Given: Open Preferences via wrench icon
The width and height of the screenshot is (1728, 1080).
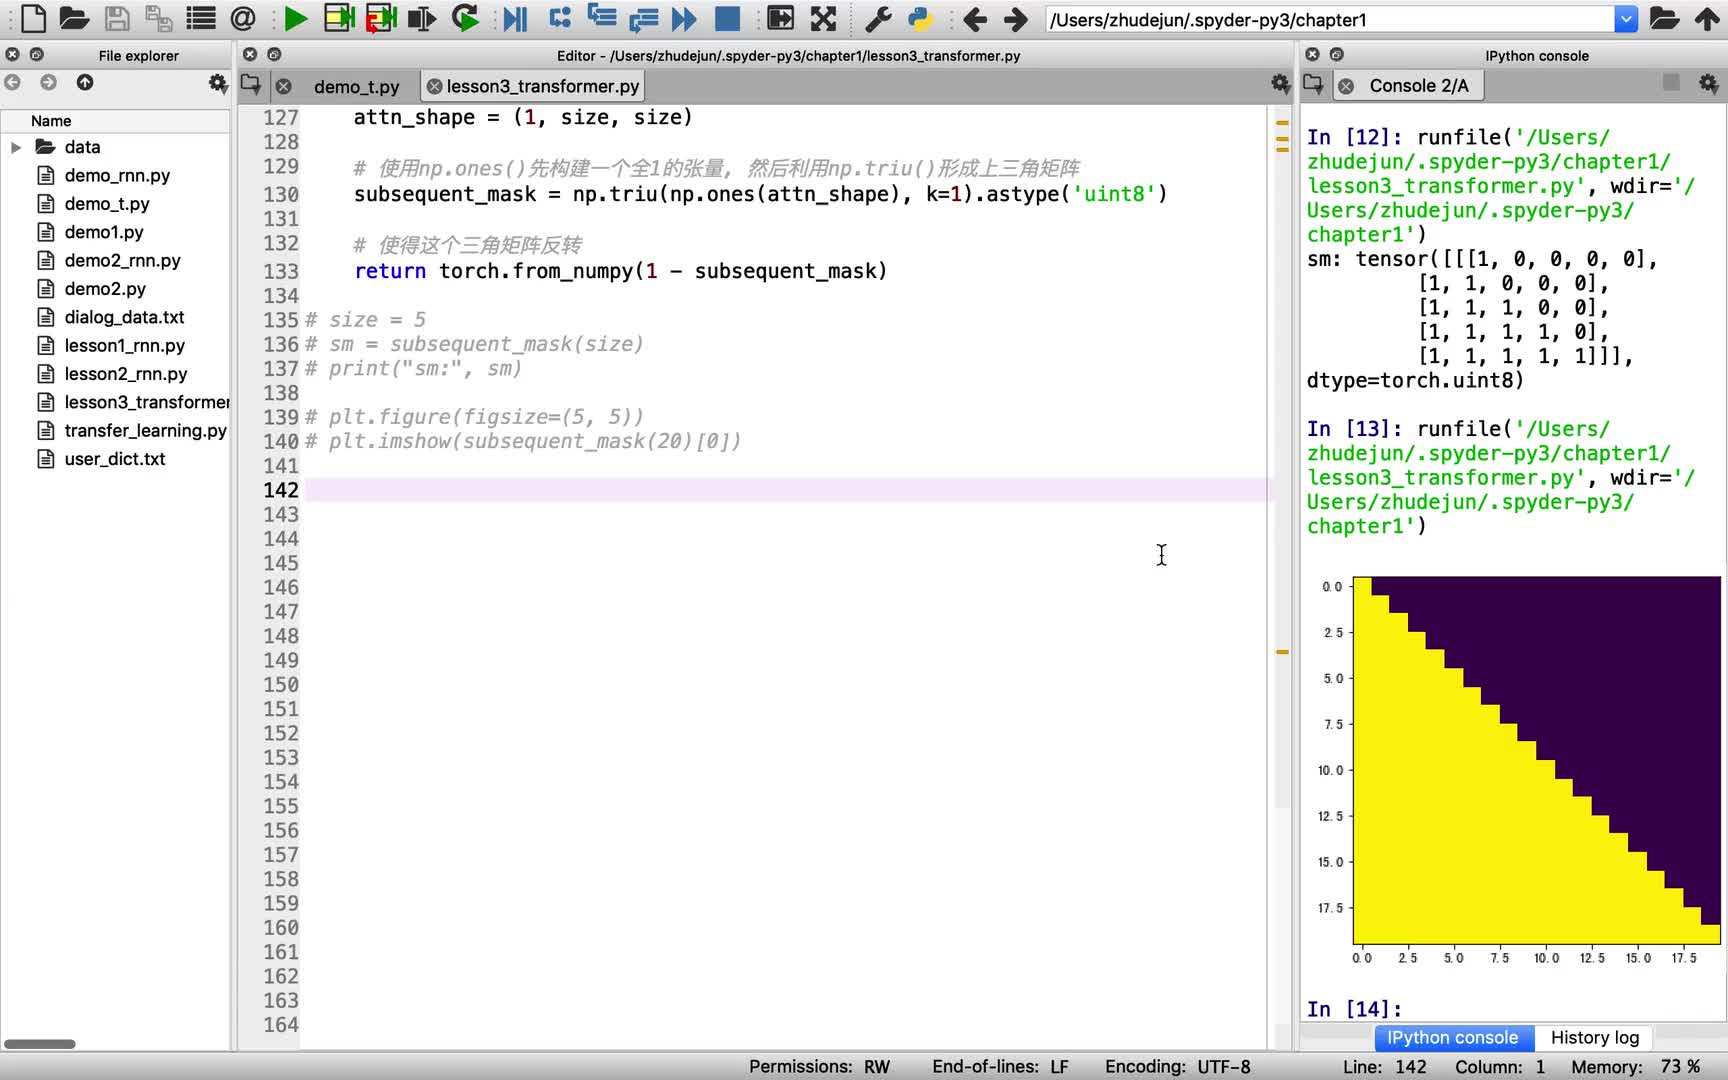Looking at the screenshot, I should click(x=878, y=18).
